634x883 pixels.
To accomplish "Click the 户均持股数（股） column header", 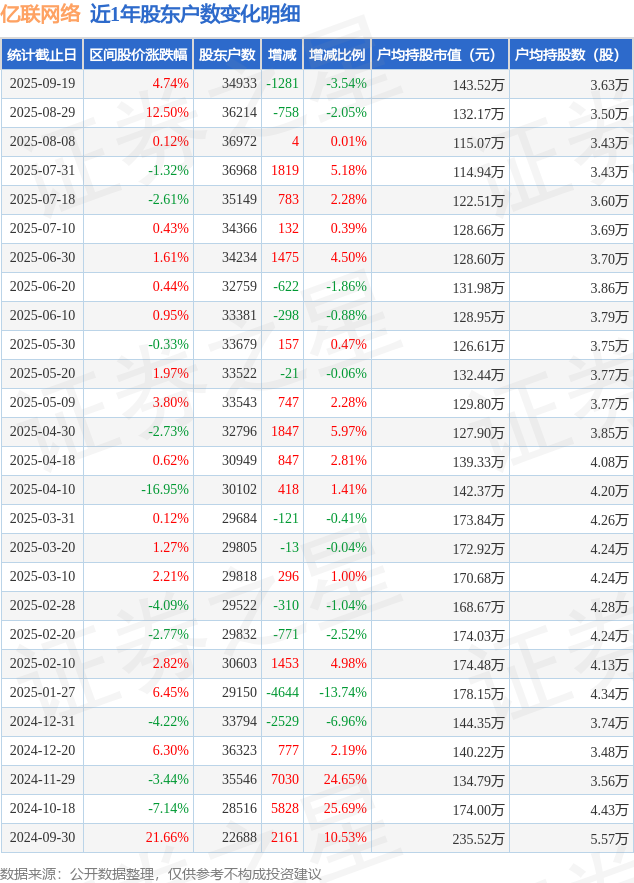I will [570, 55].
